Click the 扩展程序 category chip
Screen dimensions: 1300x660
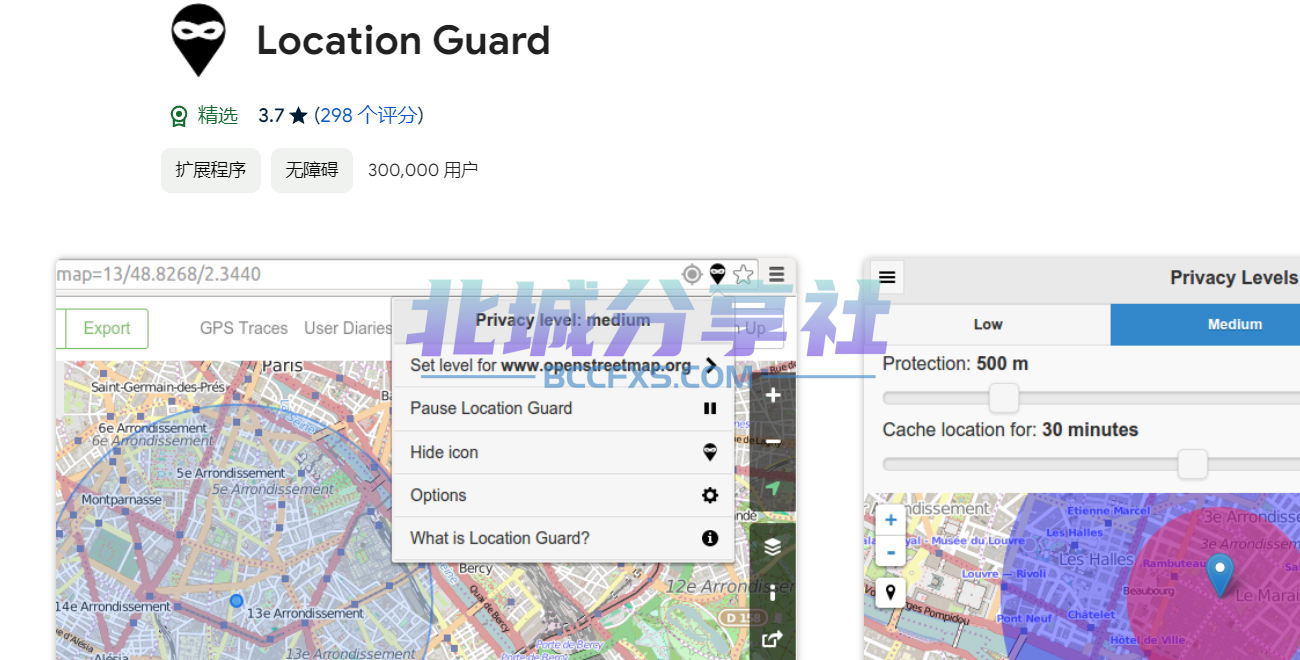pyautogui.click(x=211, y=170)
